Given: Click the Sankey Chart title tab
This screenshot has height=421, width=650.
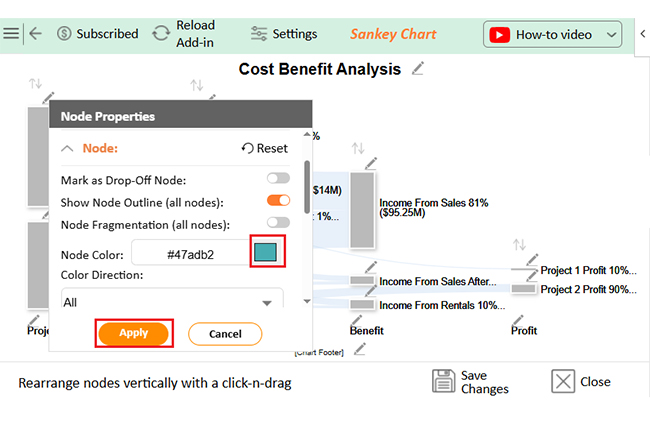Looking at the screenshot, I should click(x=393, y=34).
